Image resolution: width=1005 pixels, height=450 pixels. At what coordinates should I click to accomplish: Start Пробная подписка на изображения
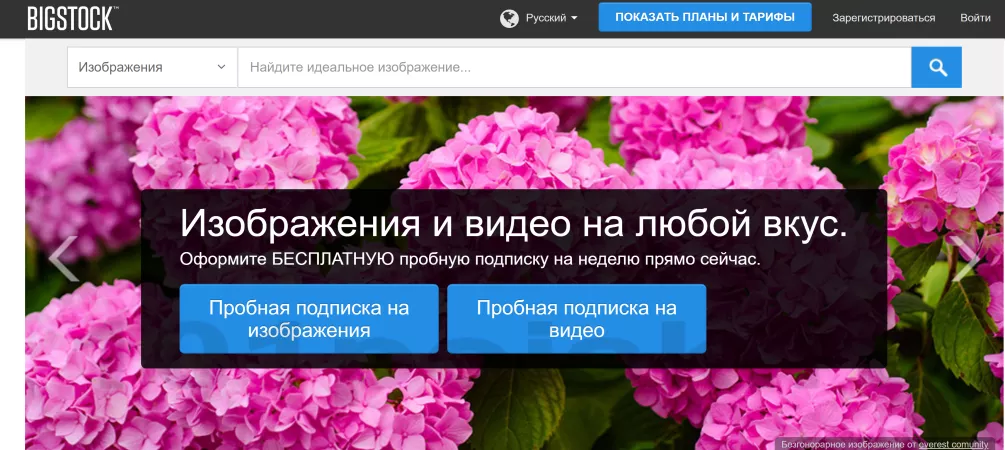click(x=309, y=319)
